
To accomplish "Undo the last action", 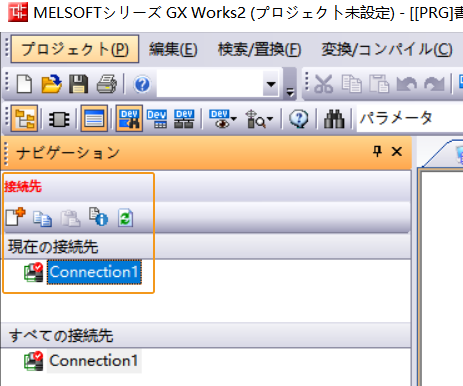I will [x=407, y=84].
